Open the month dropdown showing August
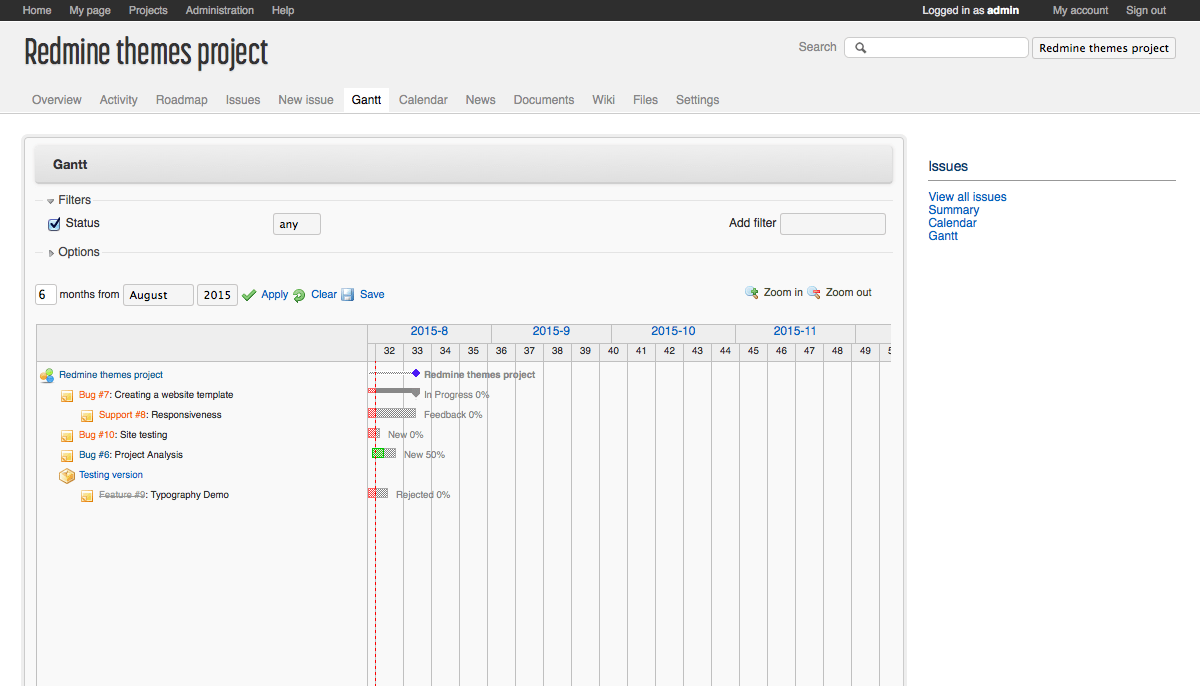Image resolution: width=1200 pixels, height=686 pixels. [158, 295]
